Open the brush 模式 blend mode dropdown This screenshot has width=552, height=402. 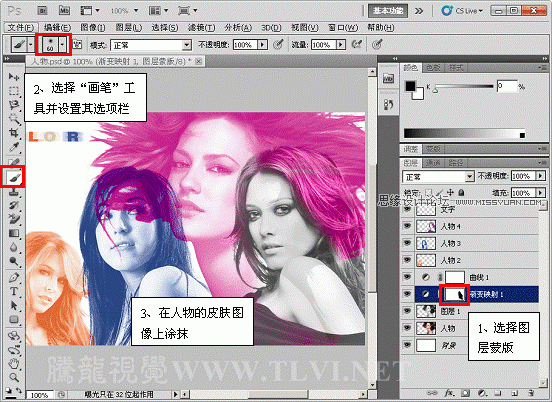pyautogui.click(x=187, y=45)
